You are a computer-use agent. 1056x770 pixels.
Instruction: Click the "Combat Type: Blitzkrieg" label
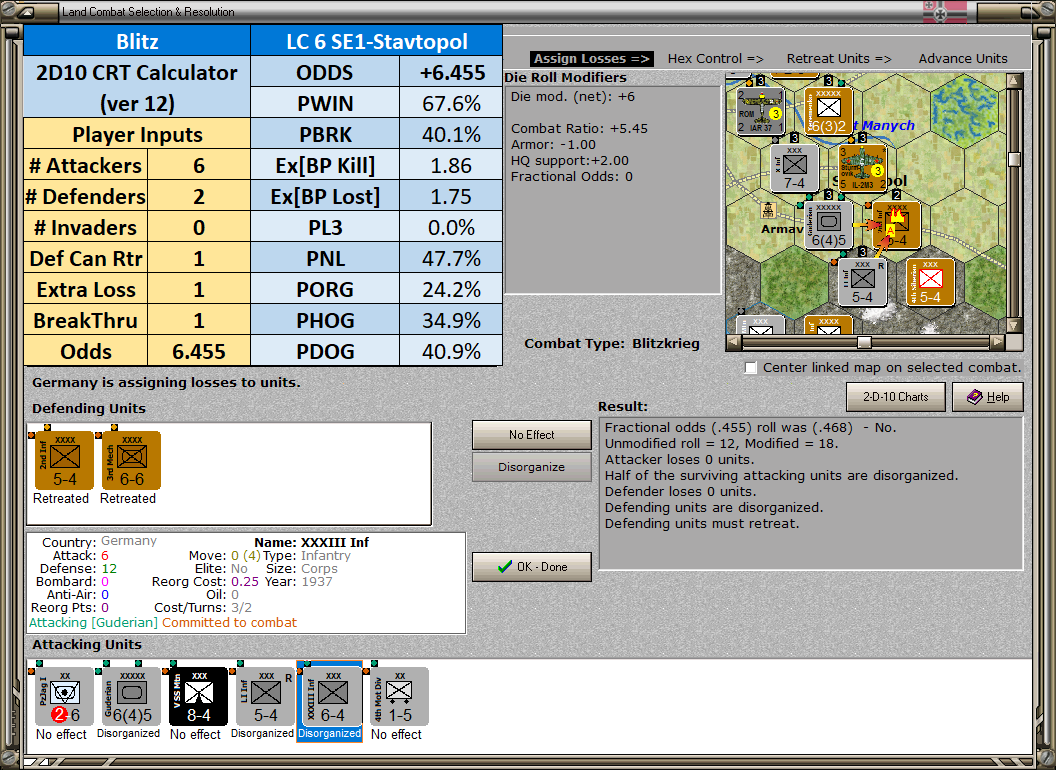pyautogui.click(x=612, y=344)
